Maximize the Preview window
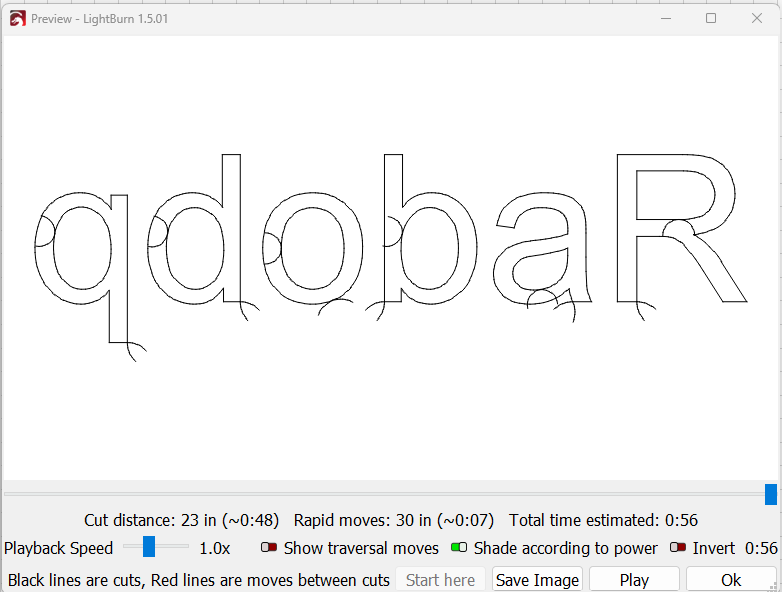The image size is (782, 592). (x=711, y=18)
